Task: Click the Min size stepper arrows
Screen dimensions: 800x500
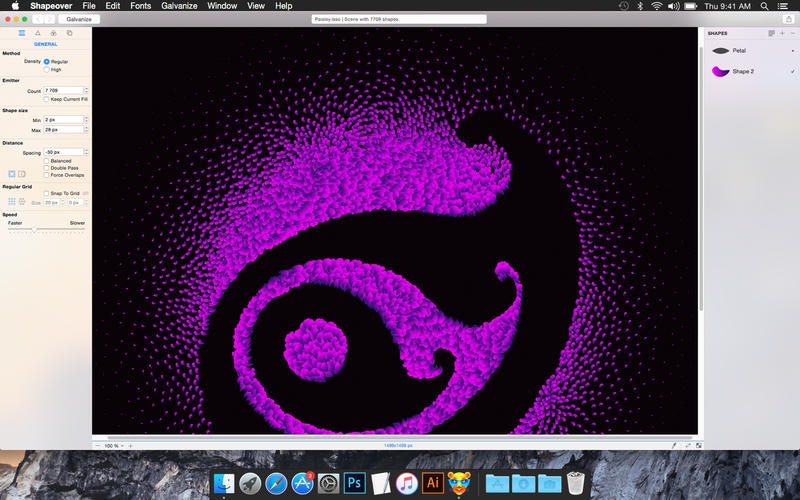Action: coord(86,119)
